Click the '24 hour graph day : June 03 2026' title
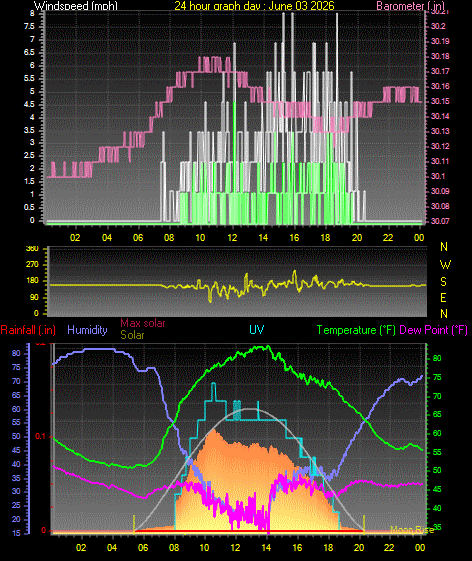The height and width of the screenshot is (561, 472). (254, 6)
